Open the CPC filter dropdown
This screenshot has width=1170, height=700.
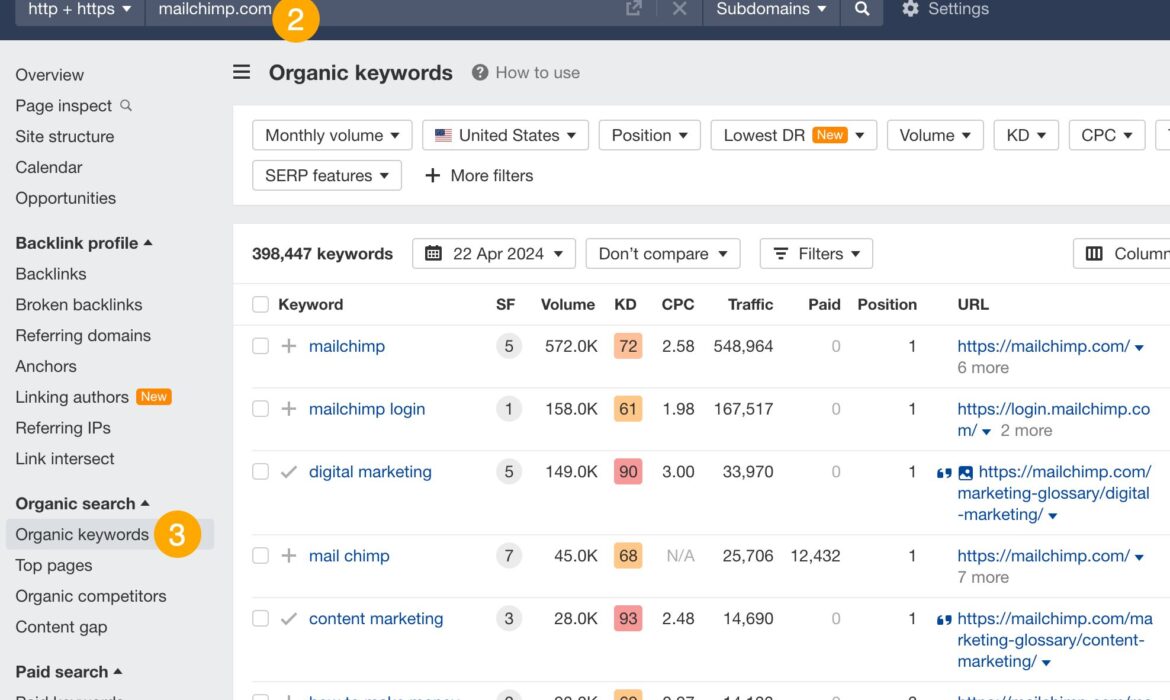tap(1107, 135)
